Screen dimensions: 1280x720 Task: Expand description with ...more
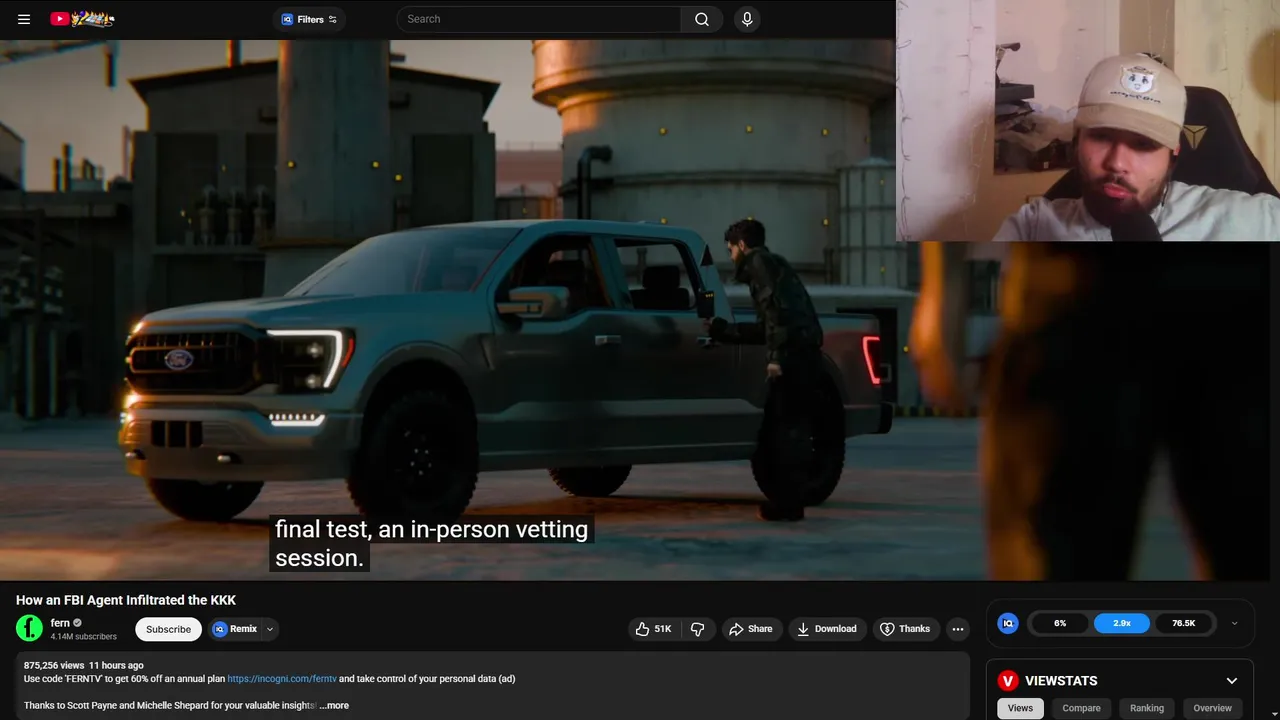pyautogui.click(x=334, y=706)
